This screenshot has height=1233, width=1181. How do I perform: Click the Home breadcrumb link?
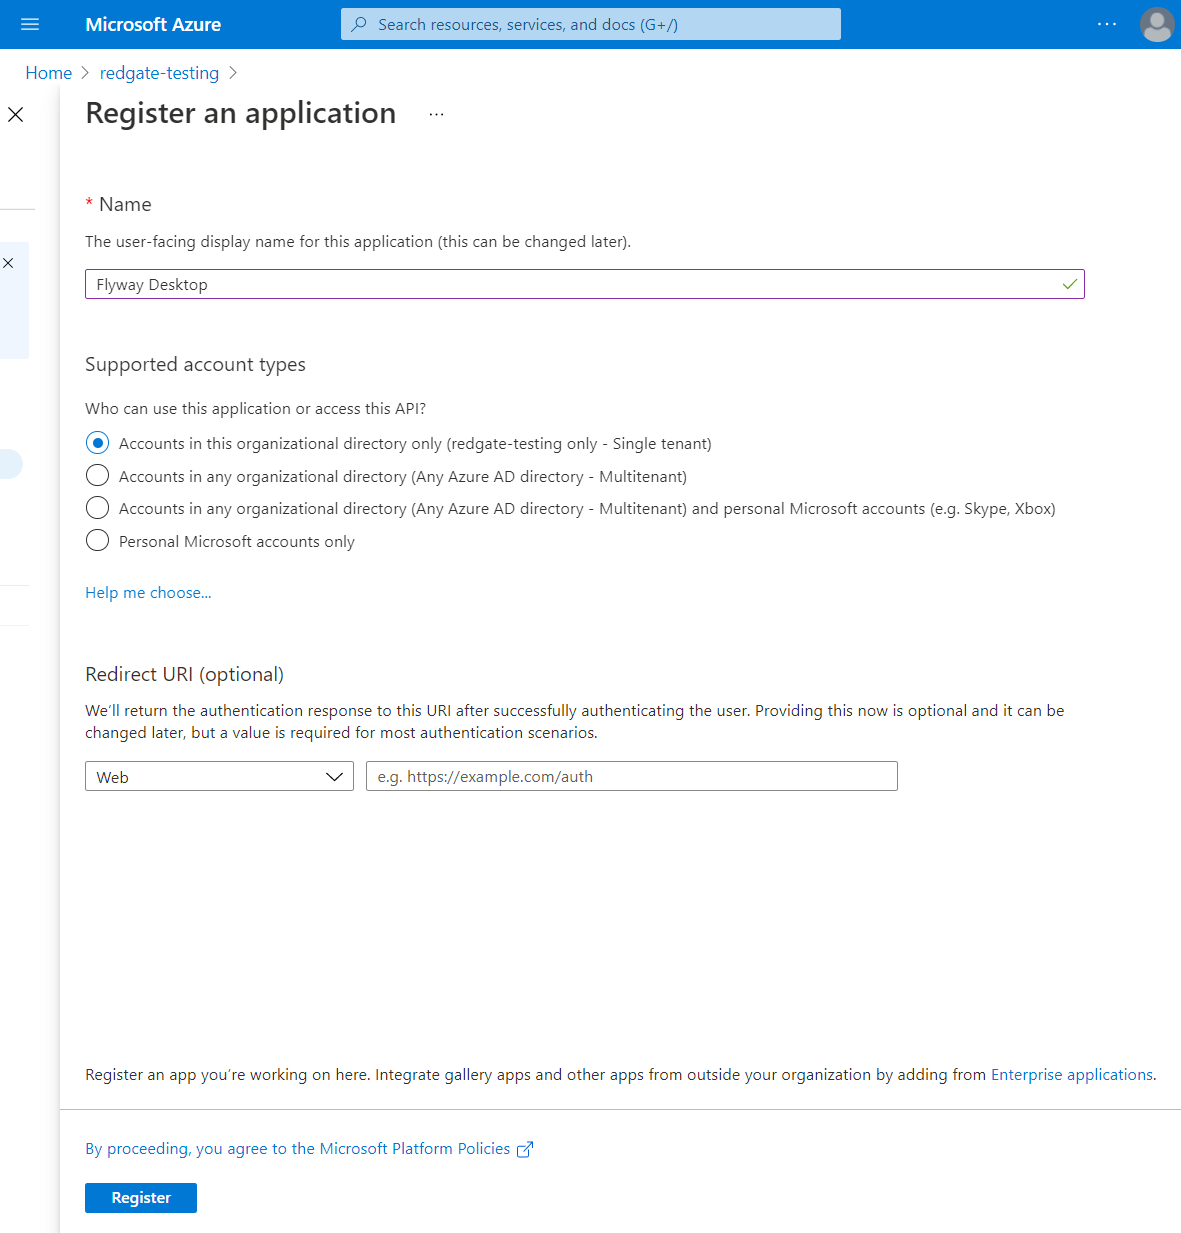tap(48, 73)
